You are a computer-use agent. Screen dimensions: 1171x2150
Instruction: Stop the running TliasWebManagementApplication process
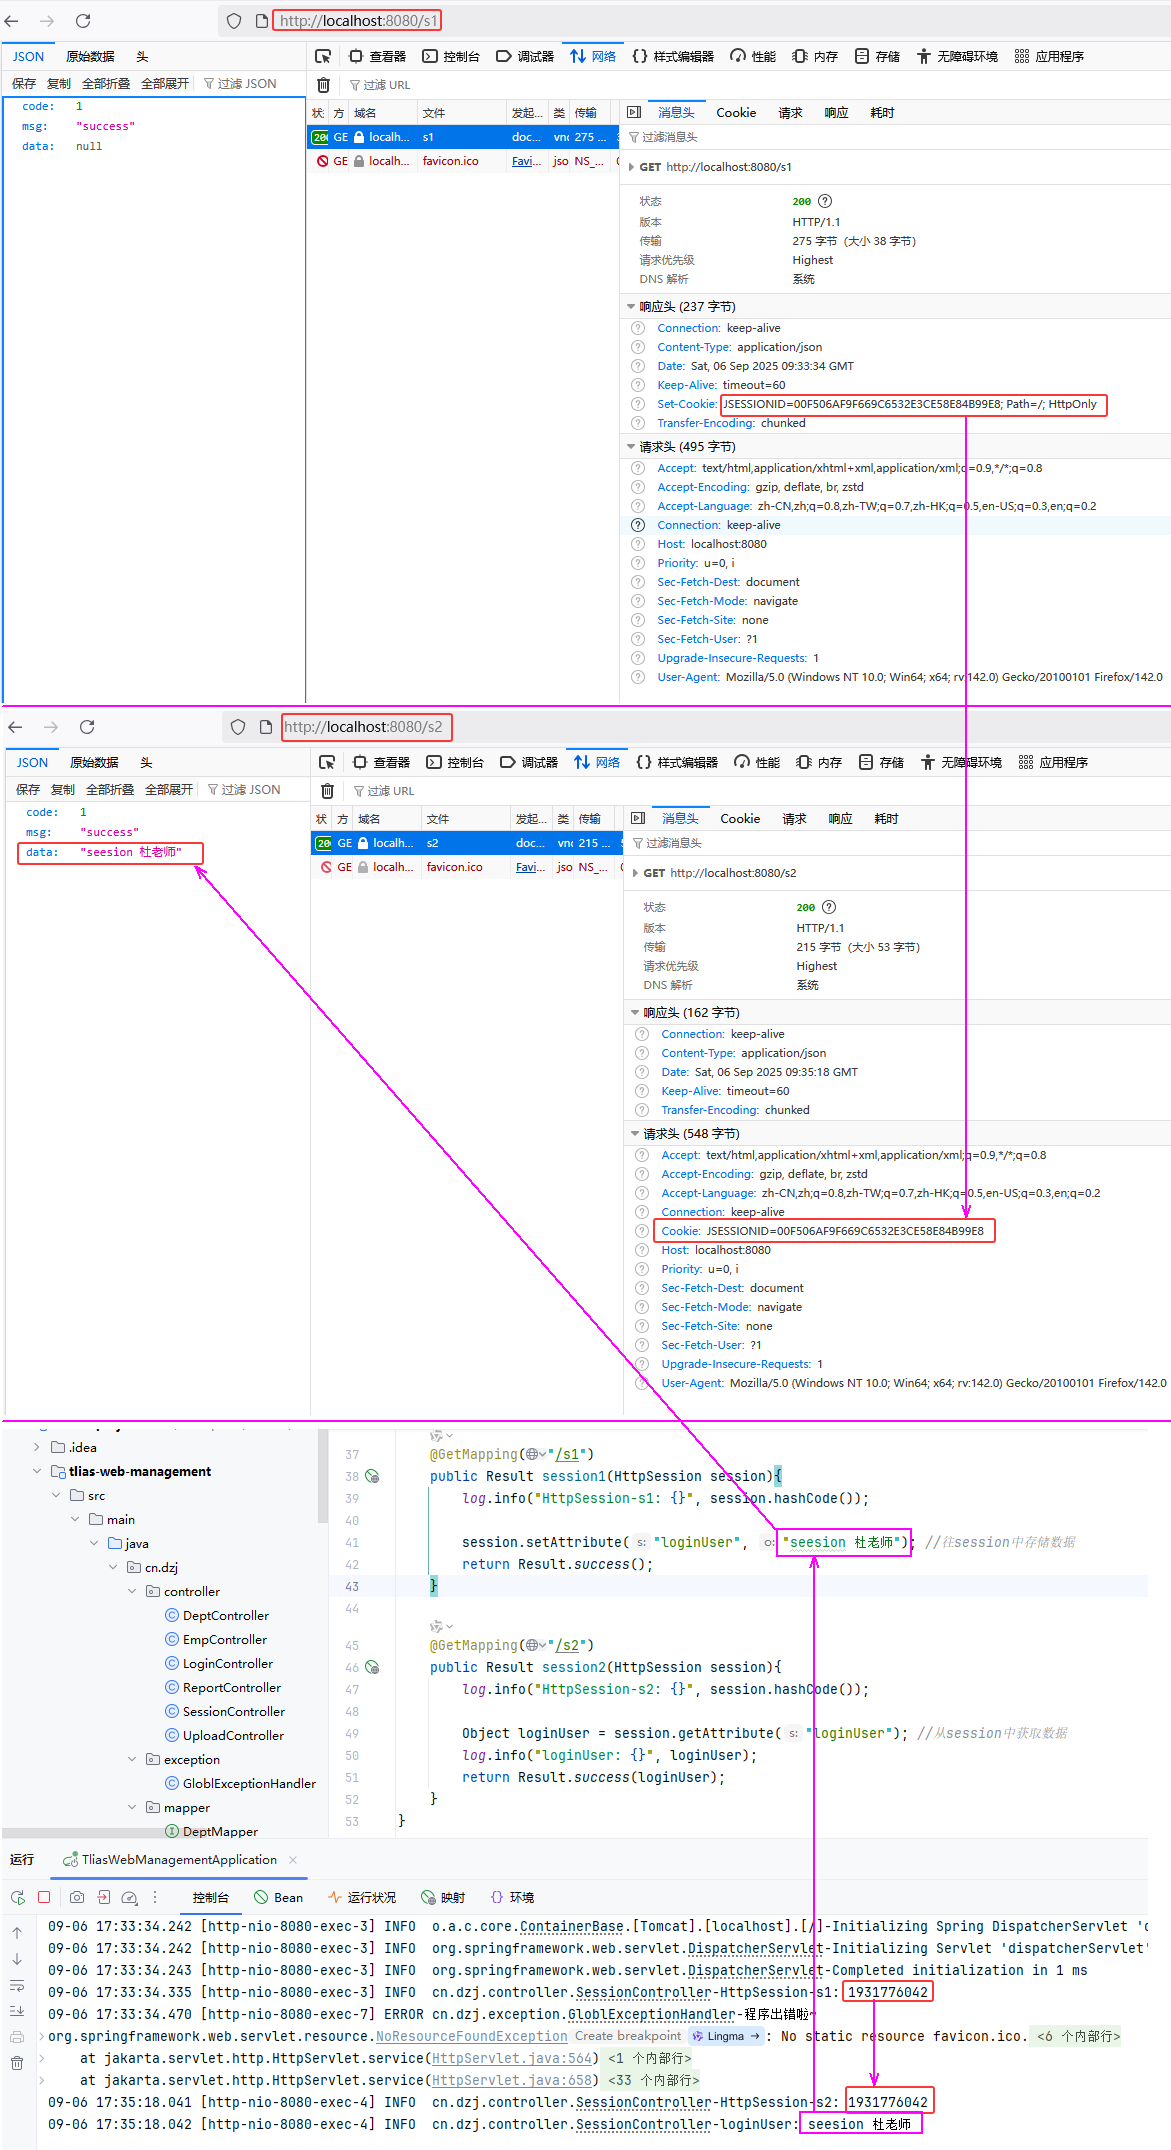click(44, 1897)
